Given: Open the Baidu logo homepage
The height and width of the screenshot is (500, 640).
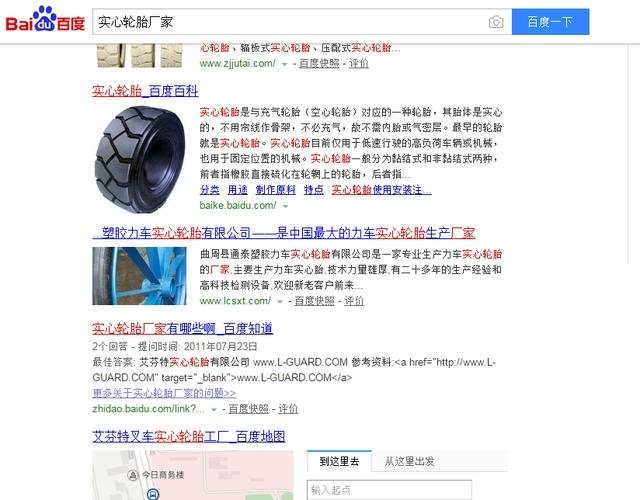Looking at the screenshot, I should click(45, 20).
